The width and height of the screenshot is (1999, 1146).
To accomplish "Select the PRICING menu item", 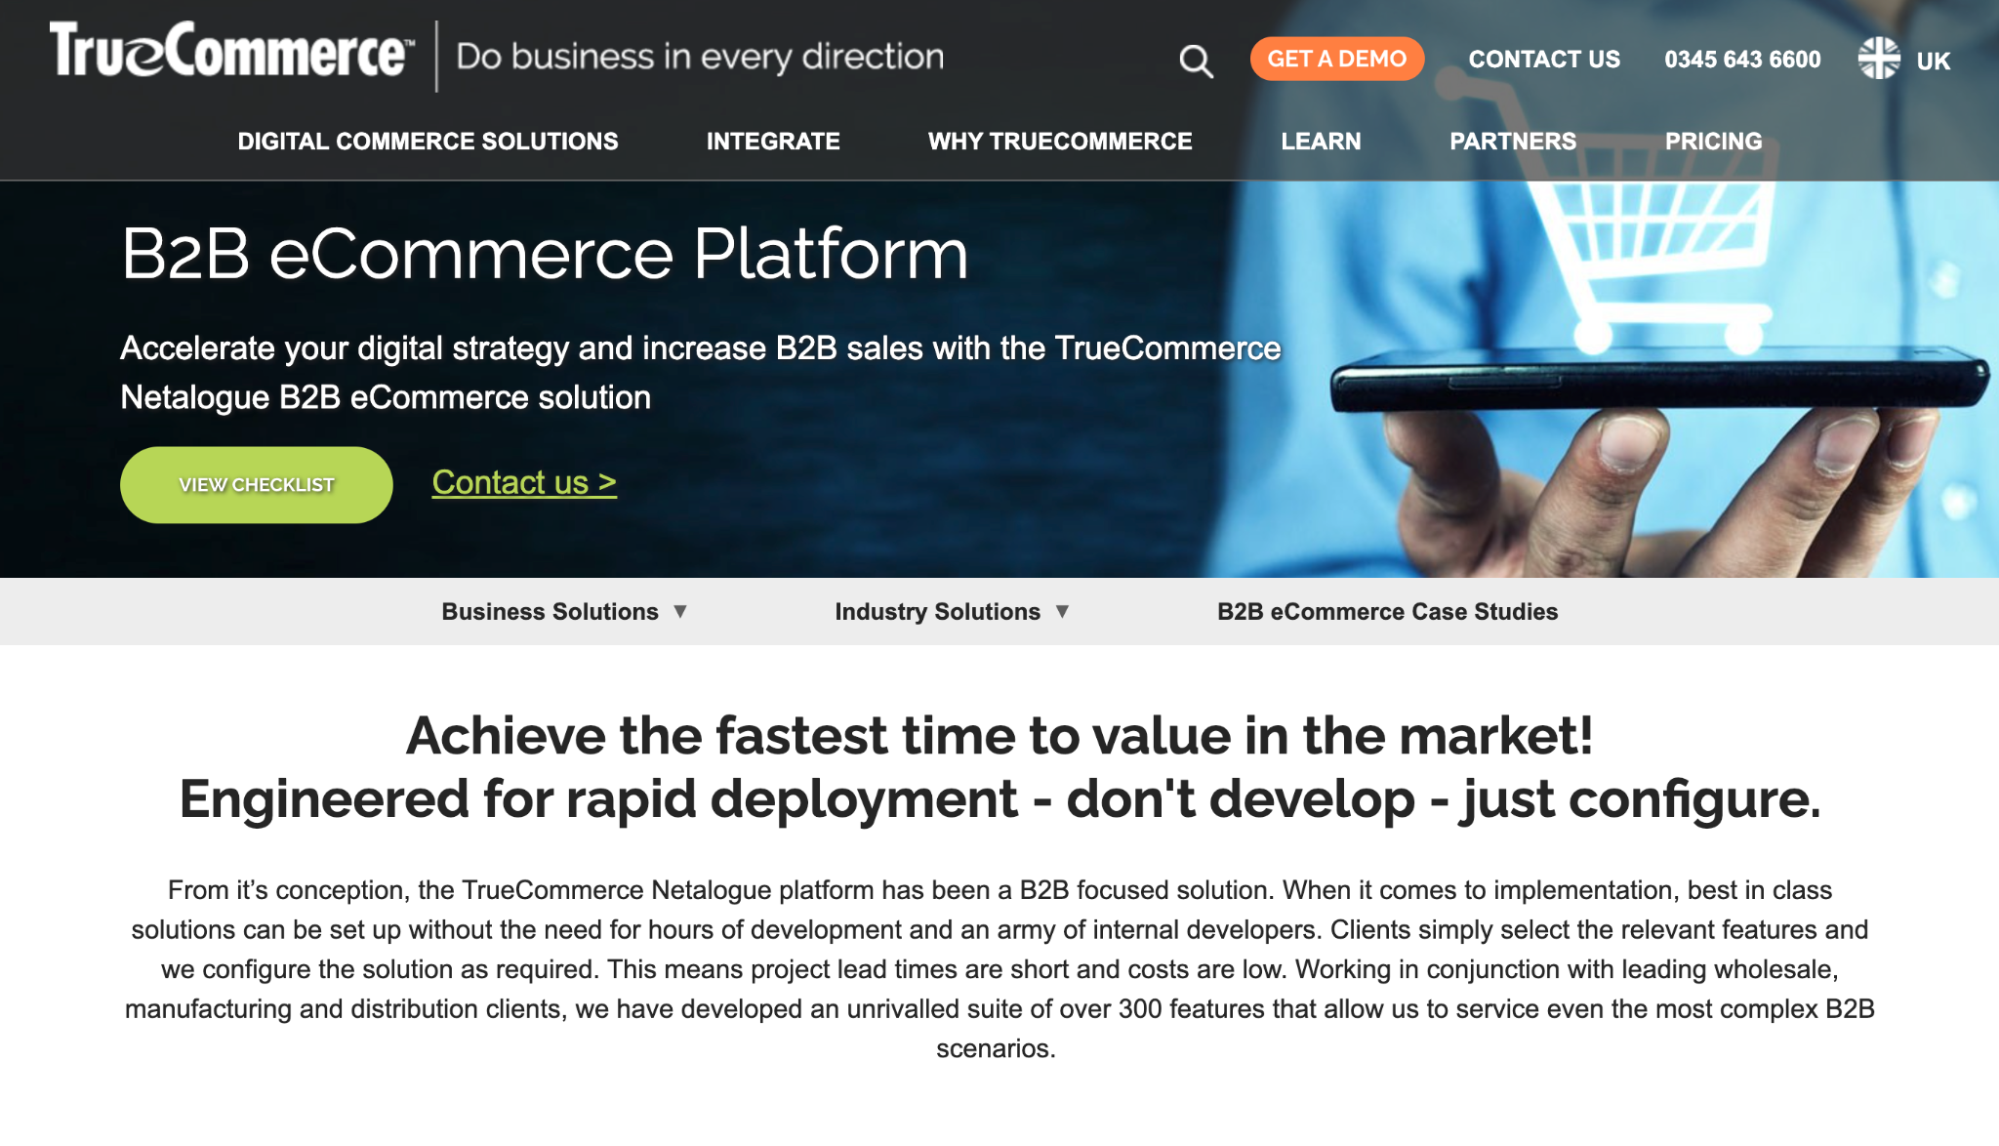I will [x=1713, y=141].
